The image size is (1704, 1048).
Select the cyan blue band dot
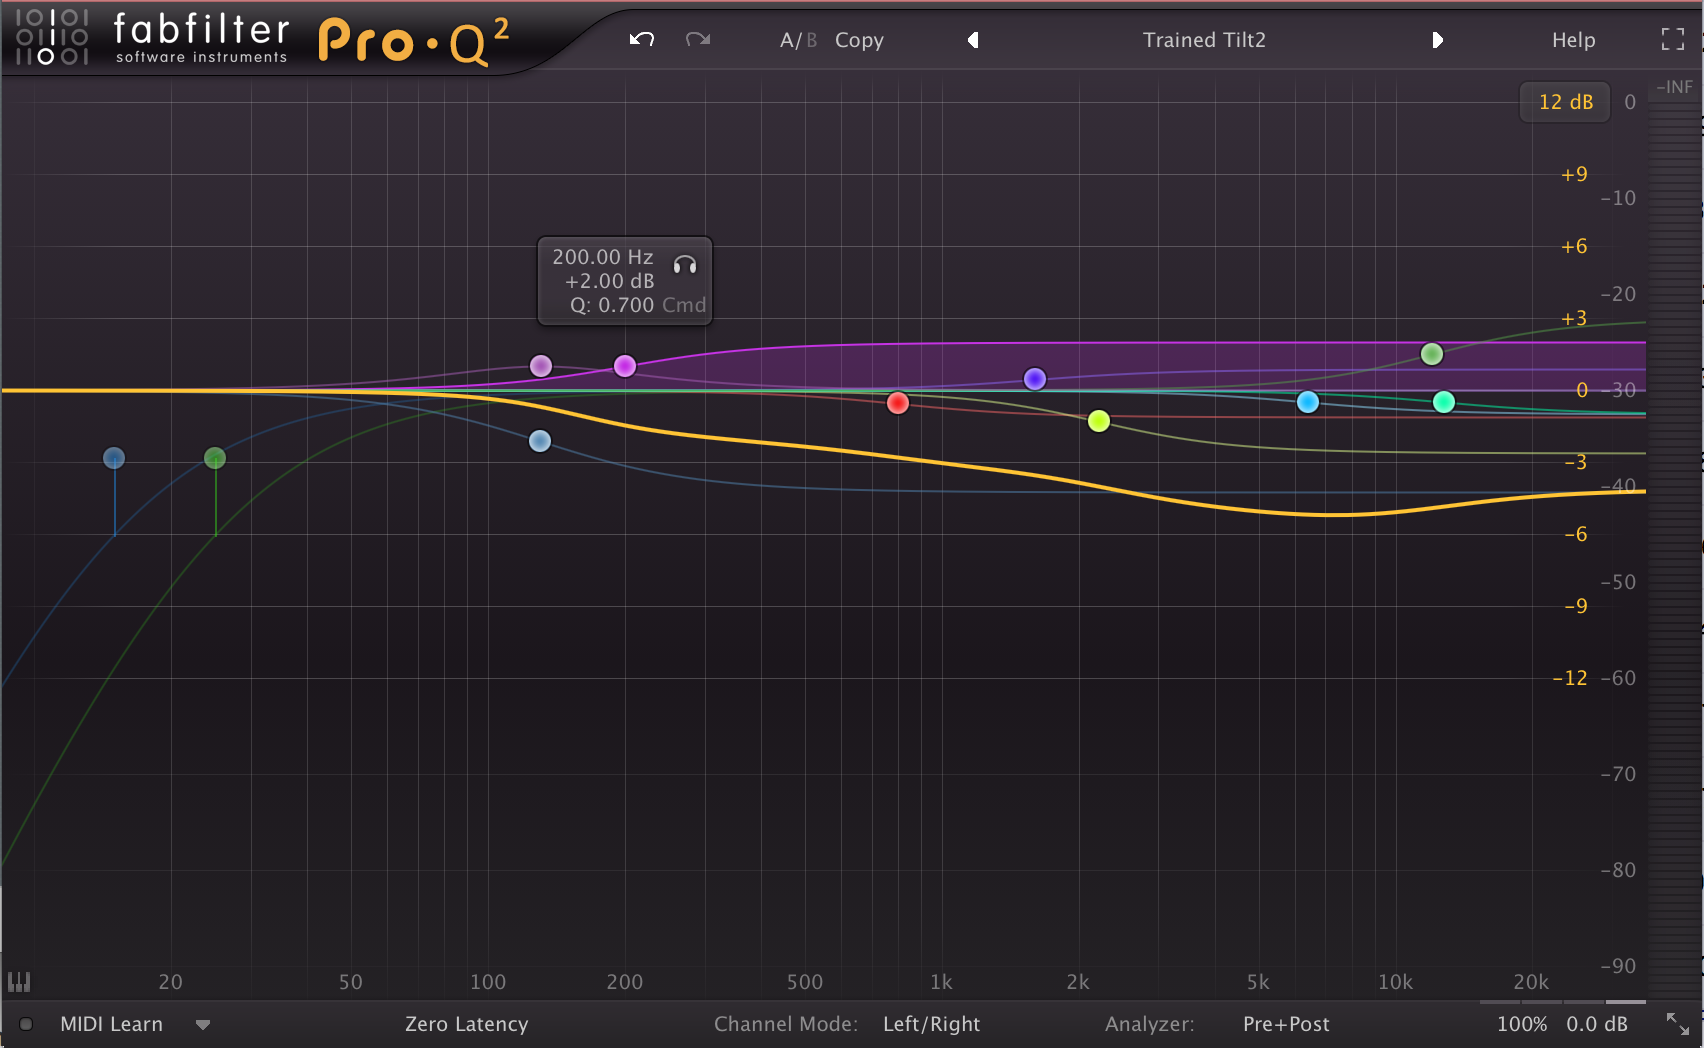click(x=1308, y=402)
